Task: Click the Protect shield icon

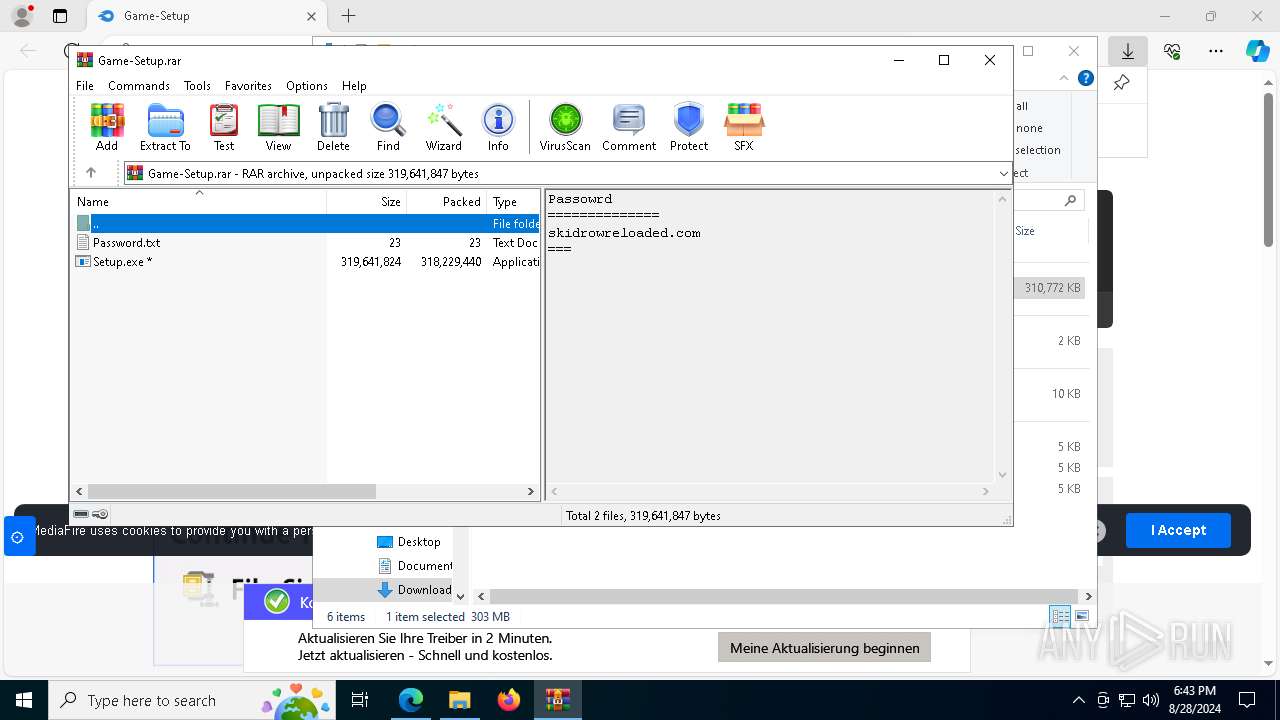Action: (x=689, y=127)
